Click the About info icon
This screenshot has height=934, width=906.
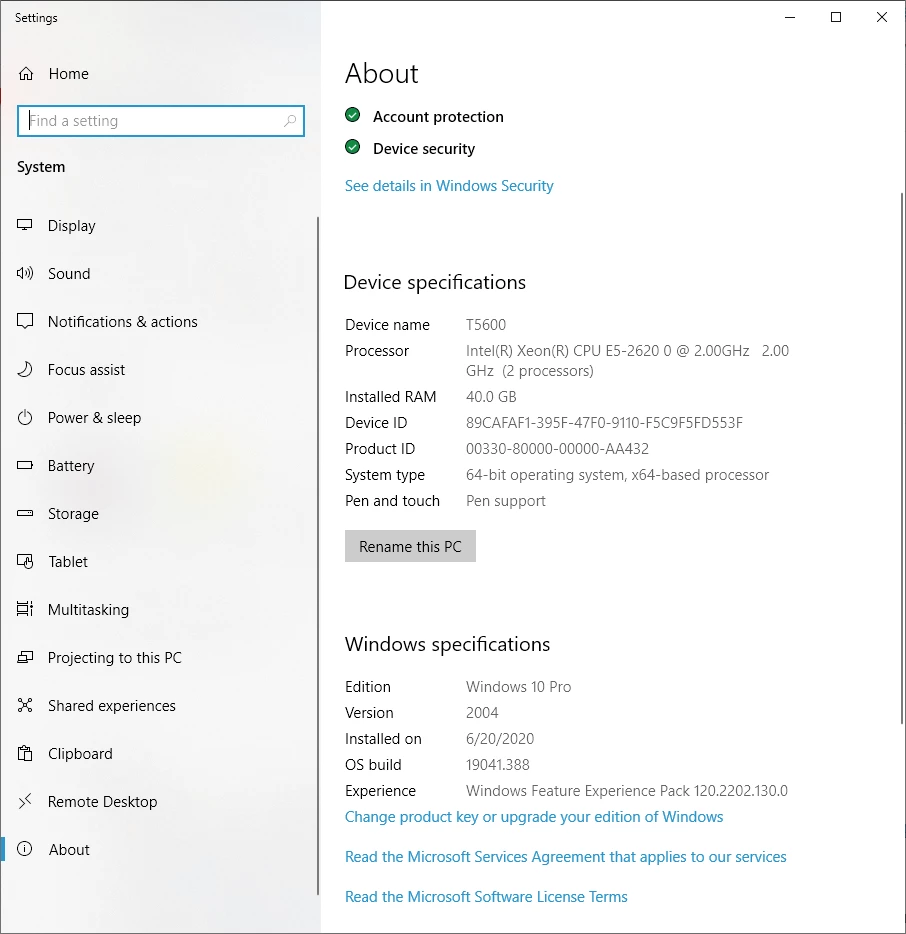(x=24, y=849)
